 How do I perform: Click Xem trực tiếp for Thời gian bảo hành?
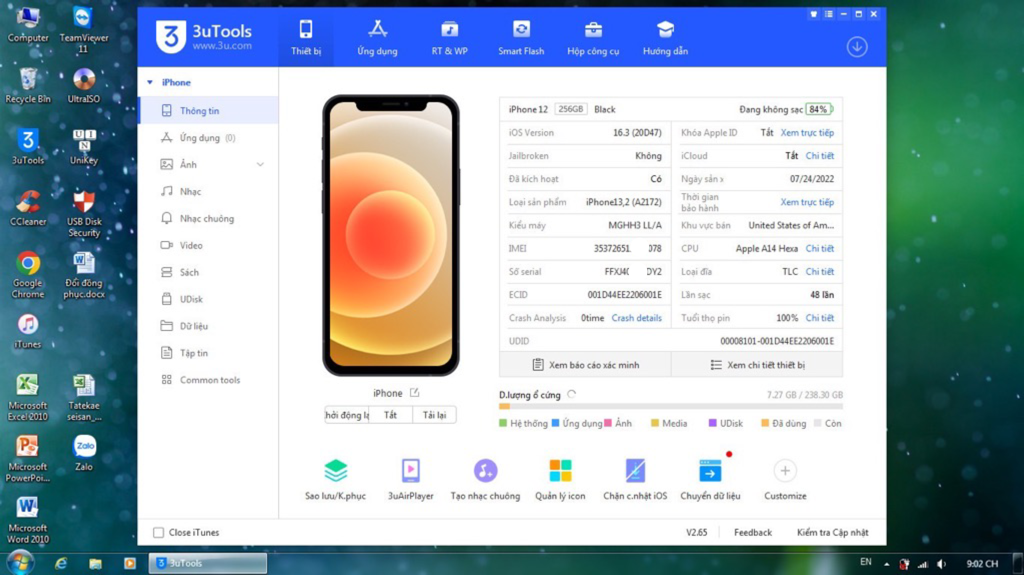807,202
